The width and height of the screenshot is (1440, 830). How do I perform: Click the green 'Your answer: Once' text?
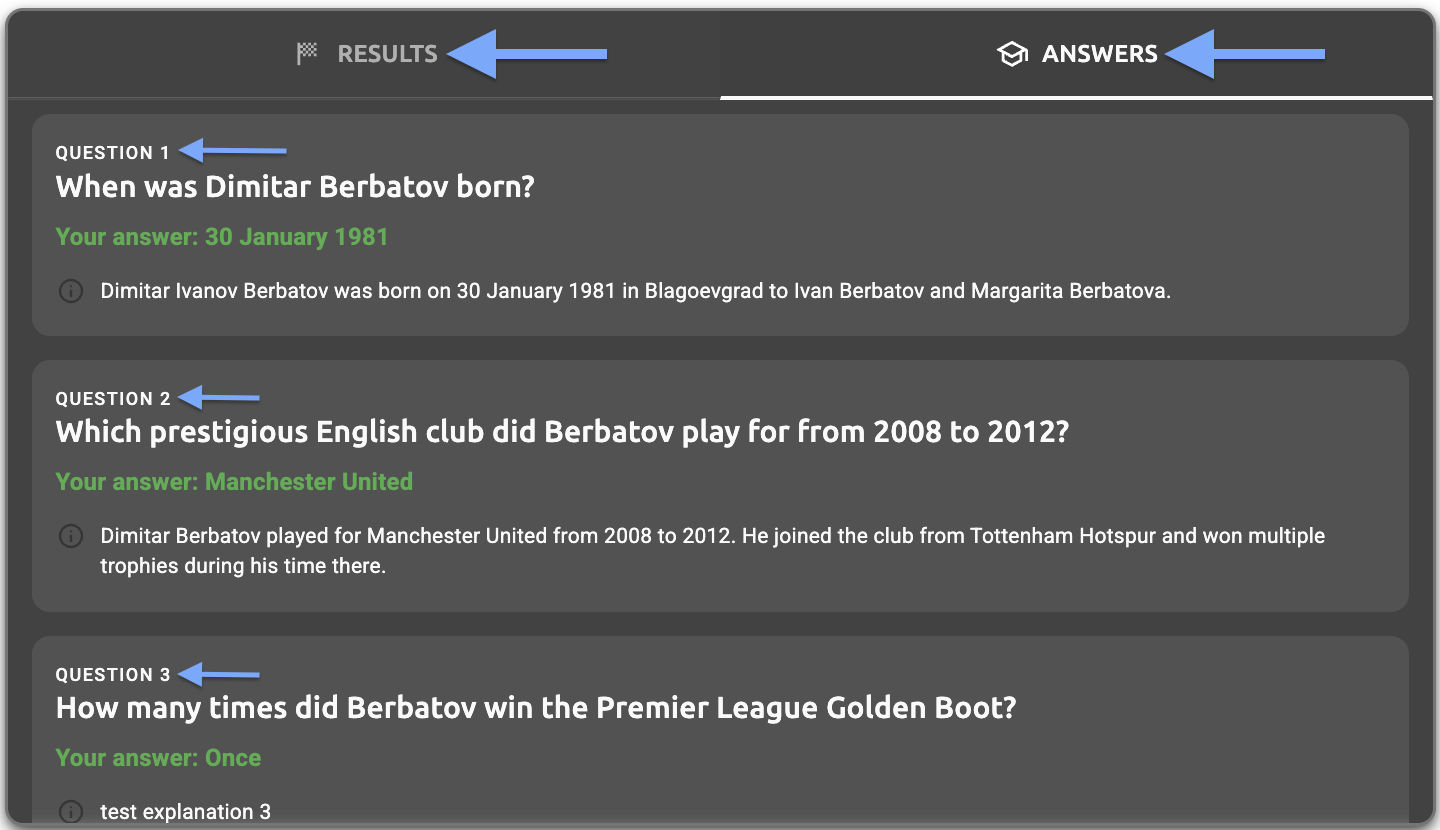tap(158, 758)
